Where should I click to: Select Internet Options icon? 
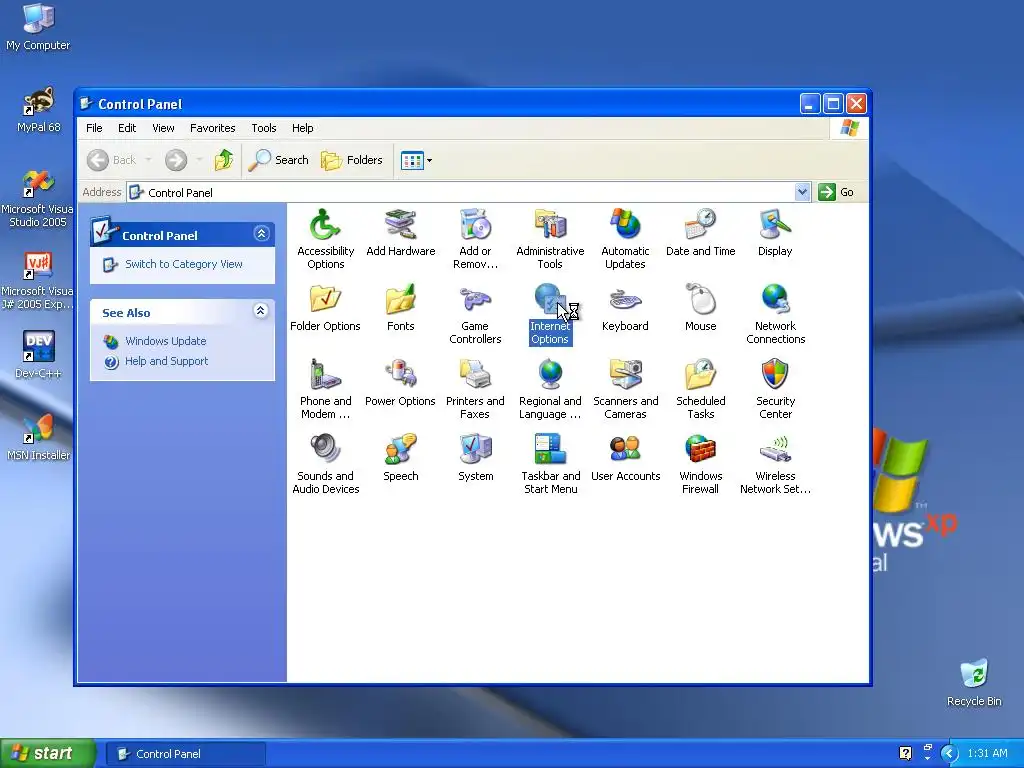pos(550,300)
